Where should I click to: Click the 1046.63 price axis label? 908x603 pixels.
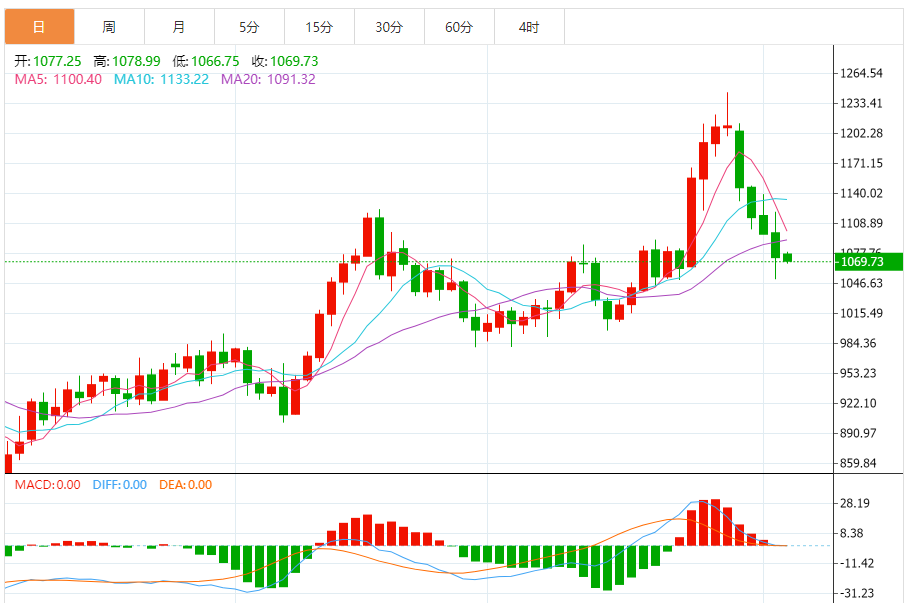click(x=861, y=283)
